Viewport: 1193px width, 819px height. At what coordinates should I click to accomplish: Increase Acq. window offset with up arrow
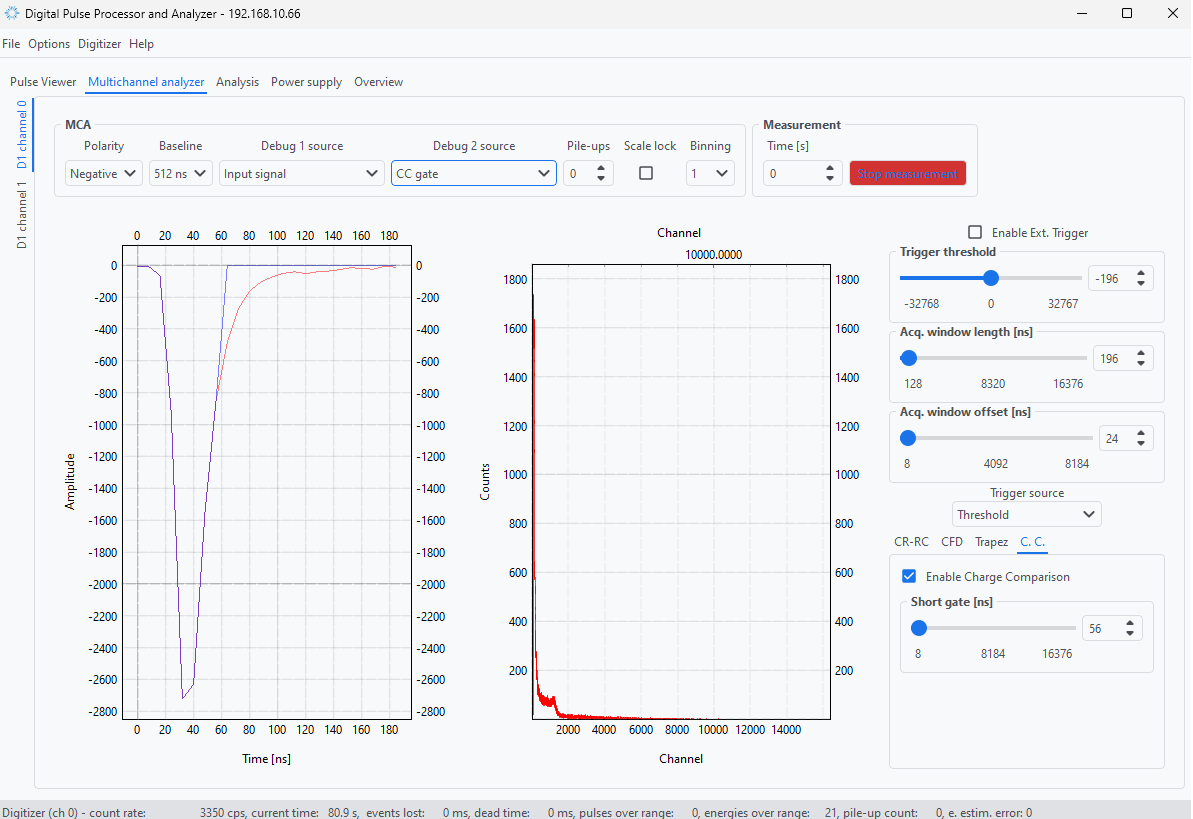click(1141, 432)
